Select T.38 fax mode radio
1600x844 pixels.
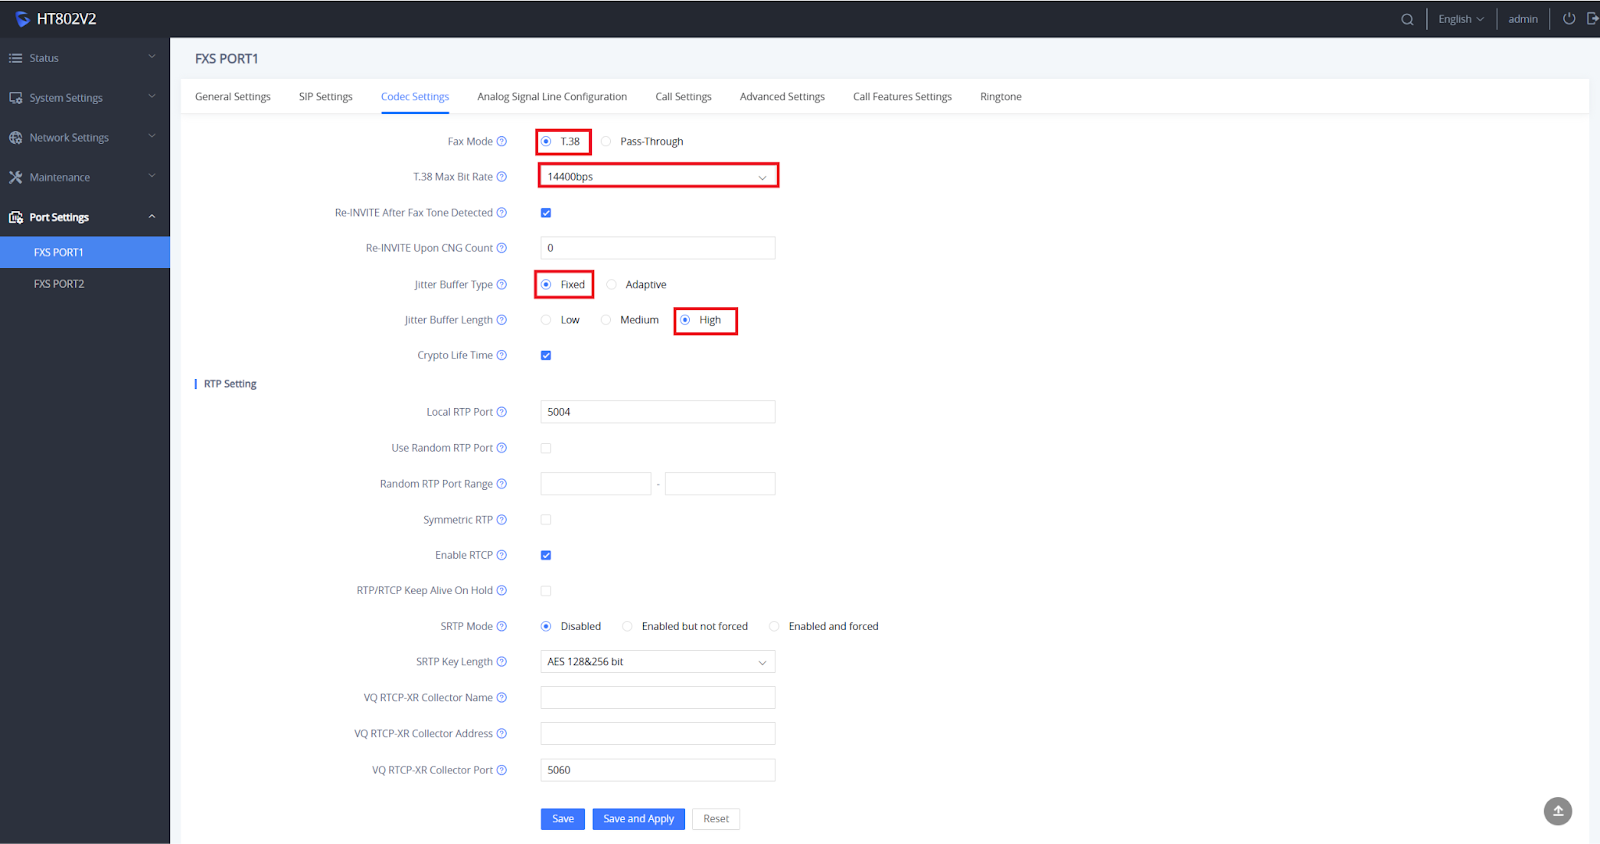(546, 141)
